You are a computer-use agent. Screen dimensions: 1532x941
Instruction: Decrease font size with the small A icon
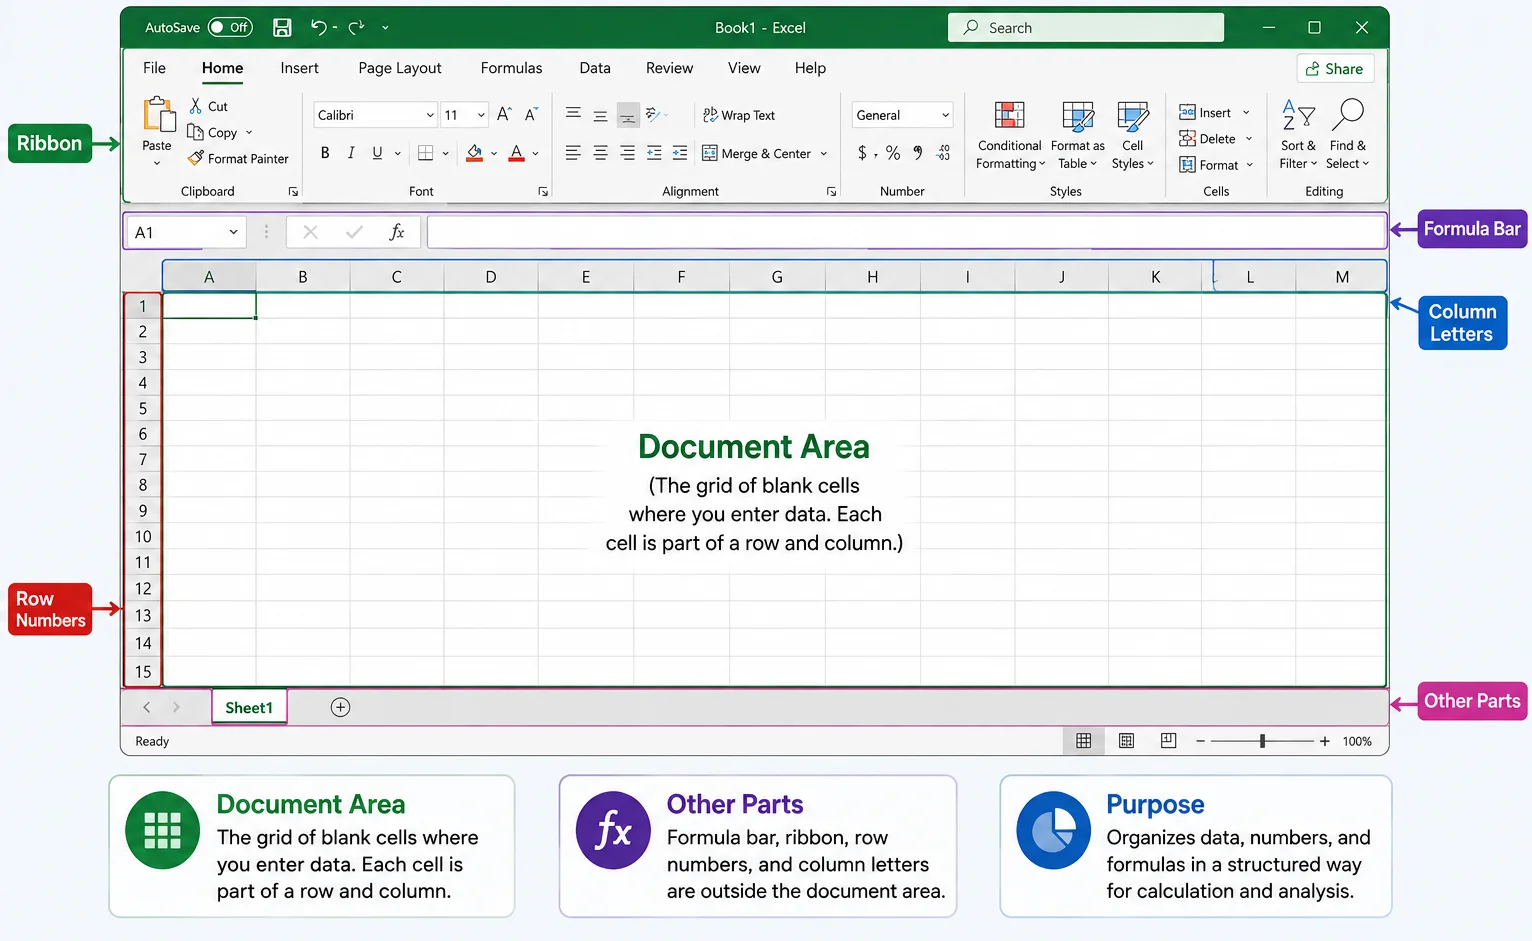tap(531, 115)
